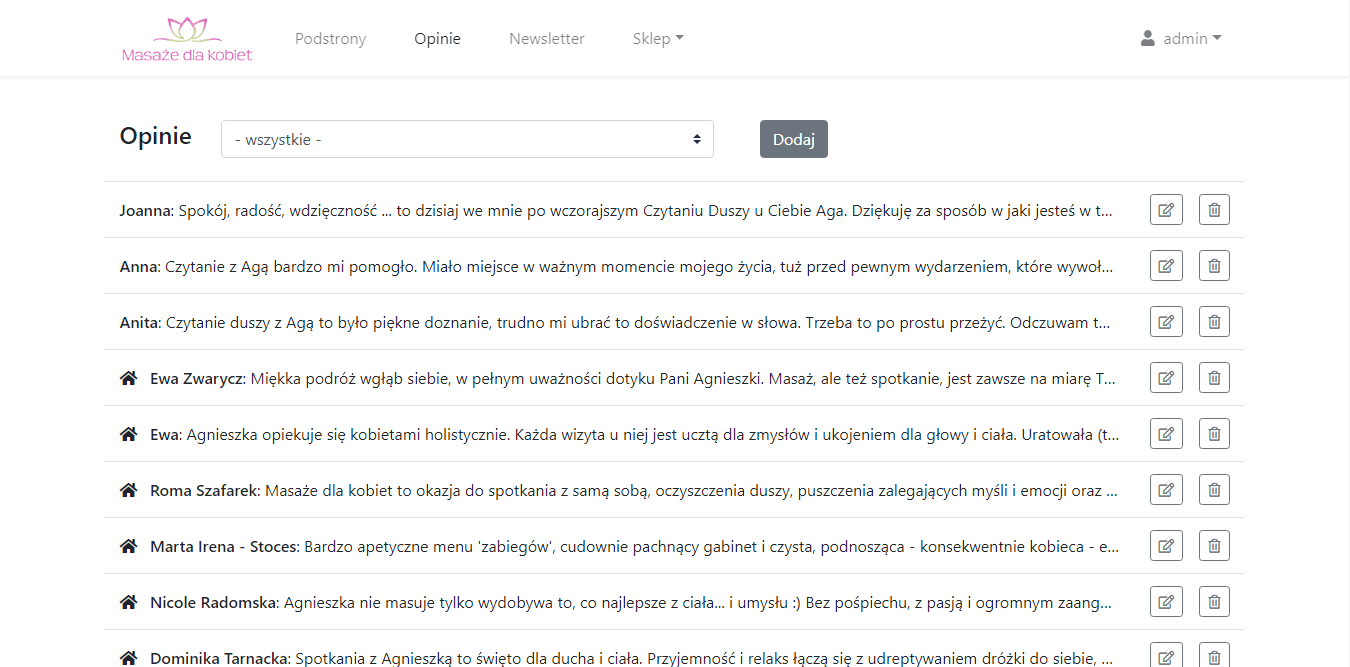The width and height of the screenshot is (1350, 667).
Task: Click the Masaże dla kobiet logo
Action: [186, 38]
